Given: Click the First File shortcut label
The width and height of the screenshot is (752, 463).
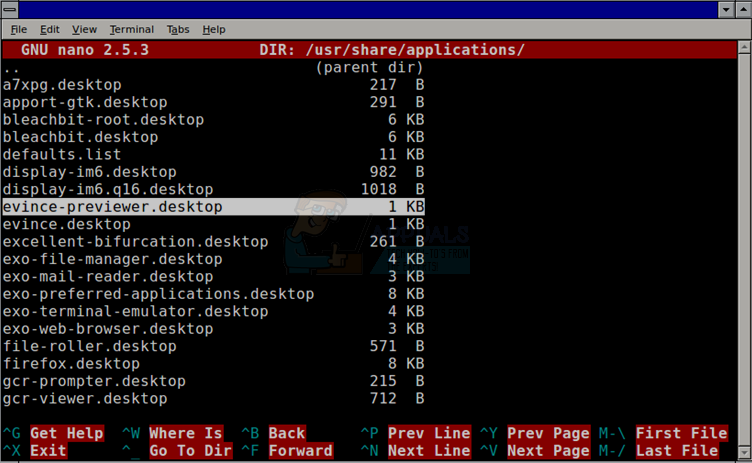Looking at the screenshot, I should (x=682, y=433).
